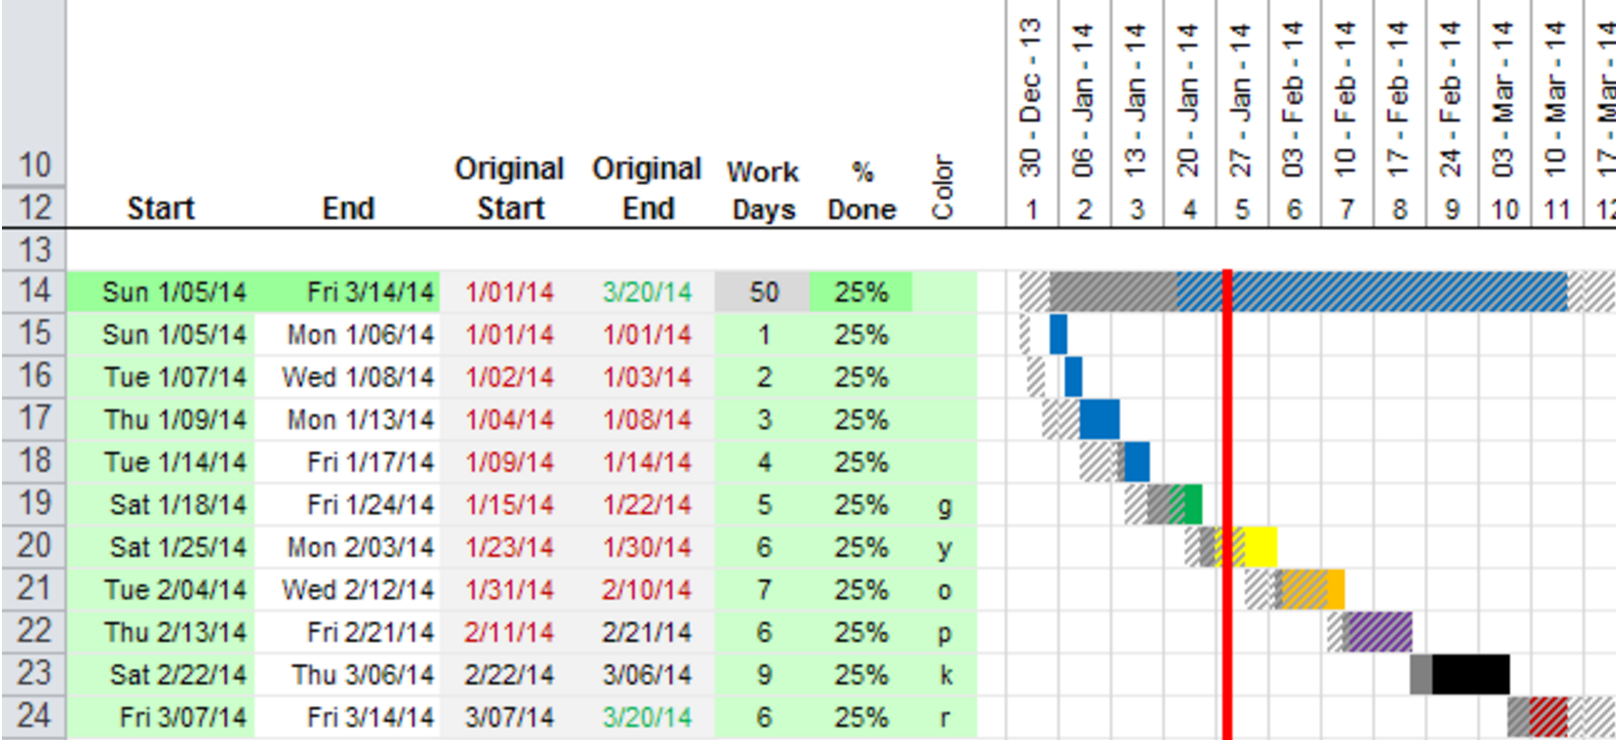Select the color code cell y
Image resolution: width=1616 pixels, height=740 pixels.
tap(944, 547)
